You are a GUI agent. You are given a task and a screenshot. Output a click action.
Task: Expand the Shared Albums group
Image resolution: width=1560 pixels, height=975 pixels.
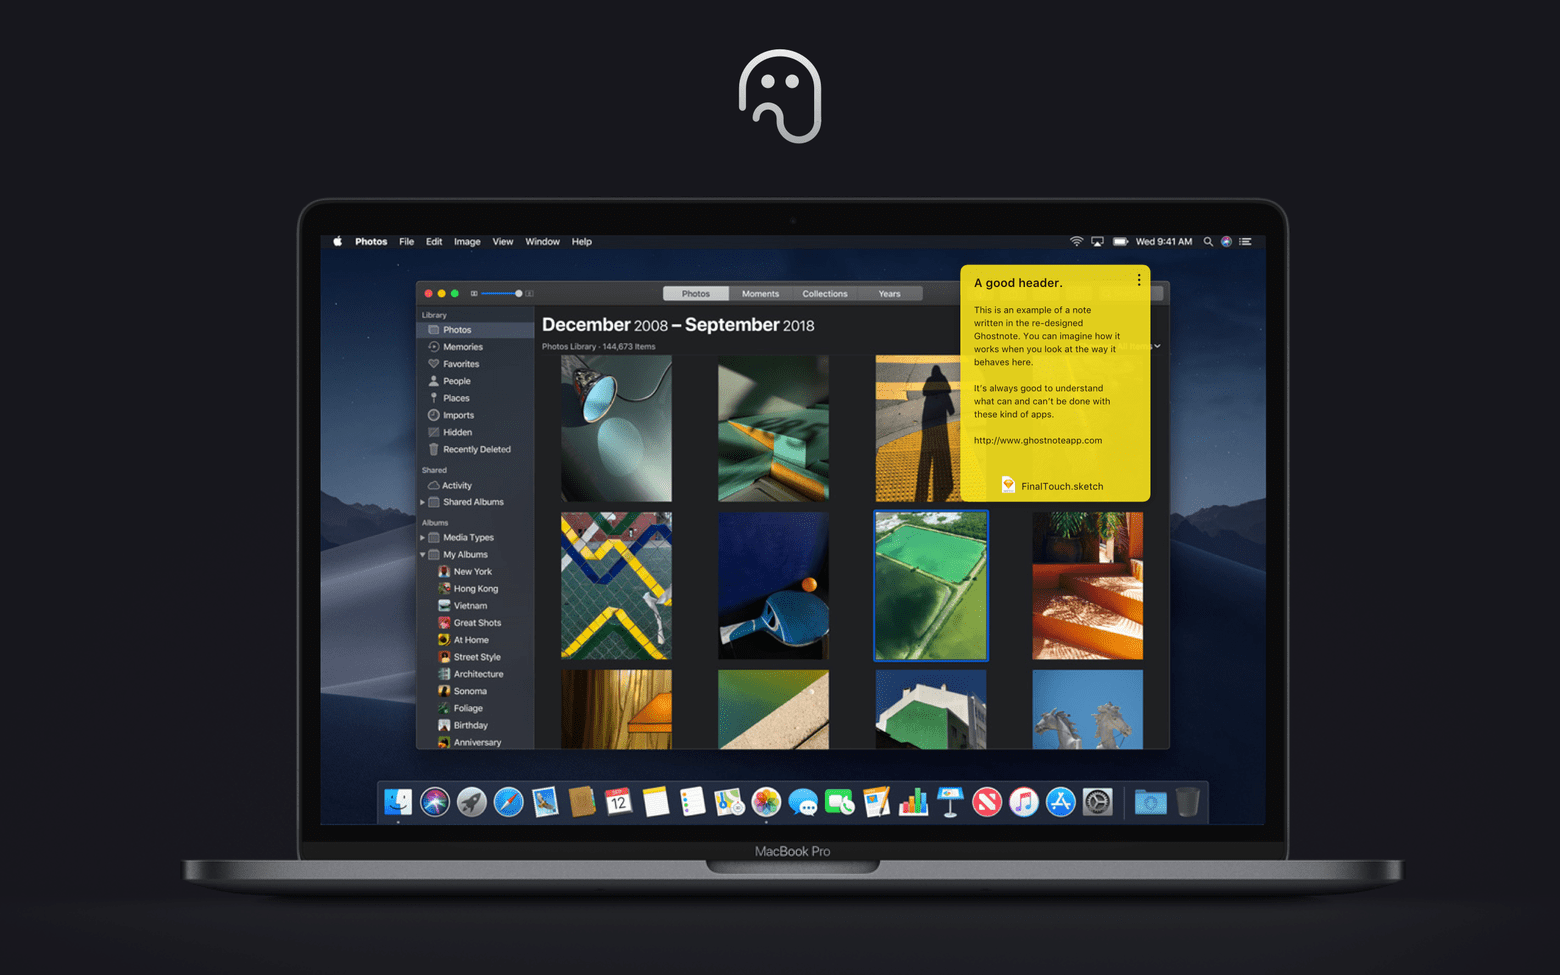click(423, 502)
